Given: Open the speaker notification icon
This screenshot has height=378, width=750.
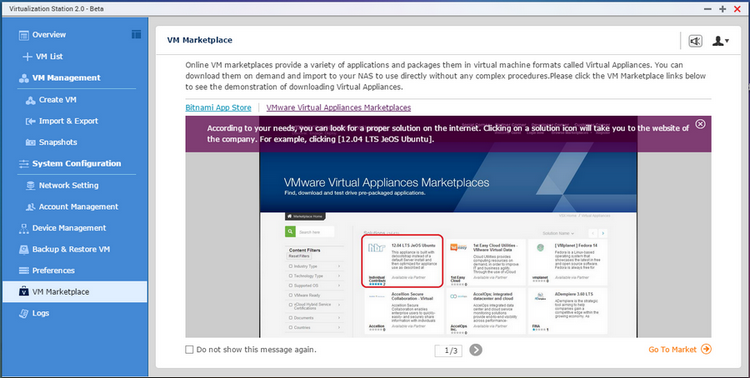Looking at the screenshot, I should coord(695,41).
